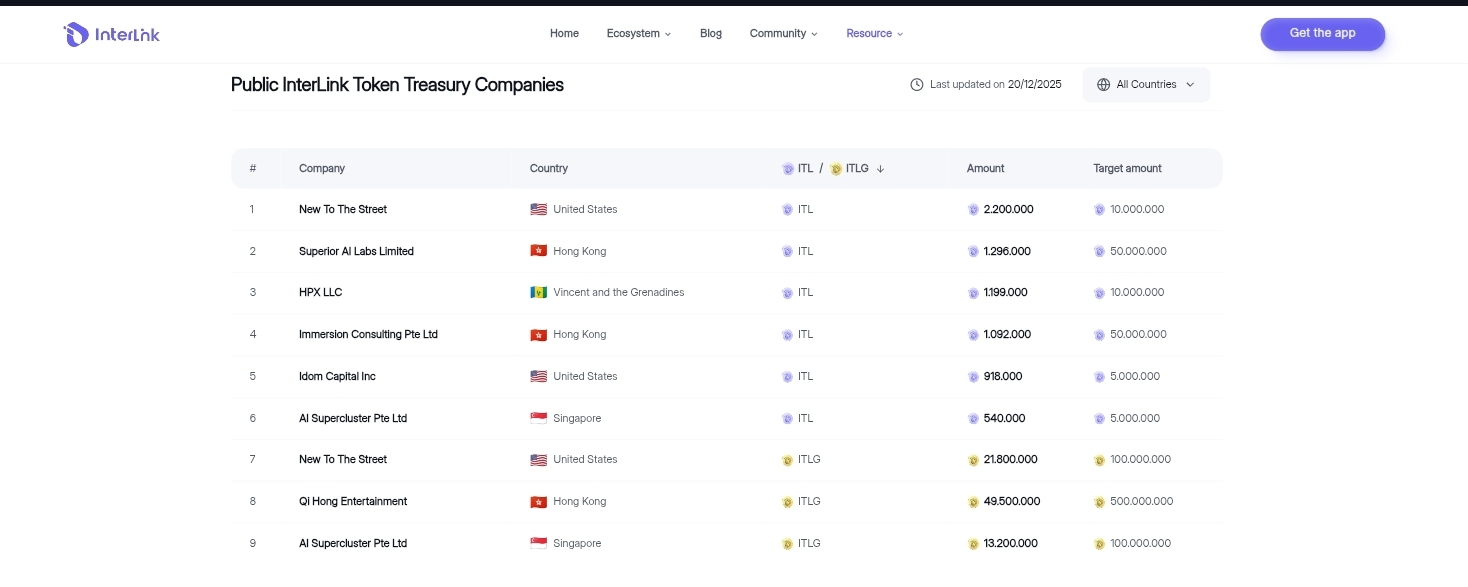The width and height of the screenshot is (1468, 587).
Task: Click the Target amount column header
Action: click(1127, 169)
